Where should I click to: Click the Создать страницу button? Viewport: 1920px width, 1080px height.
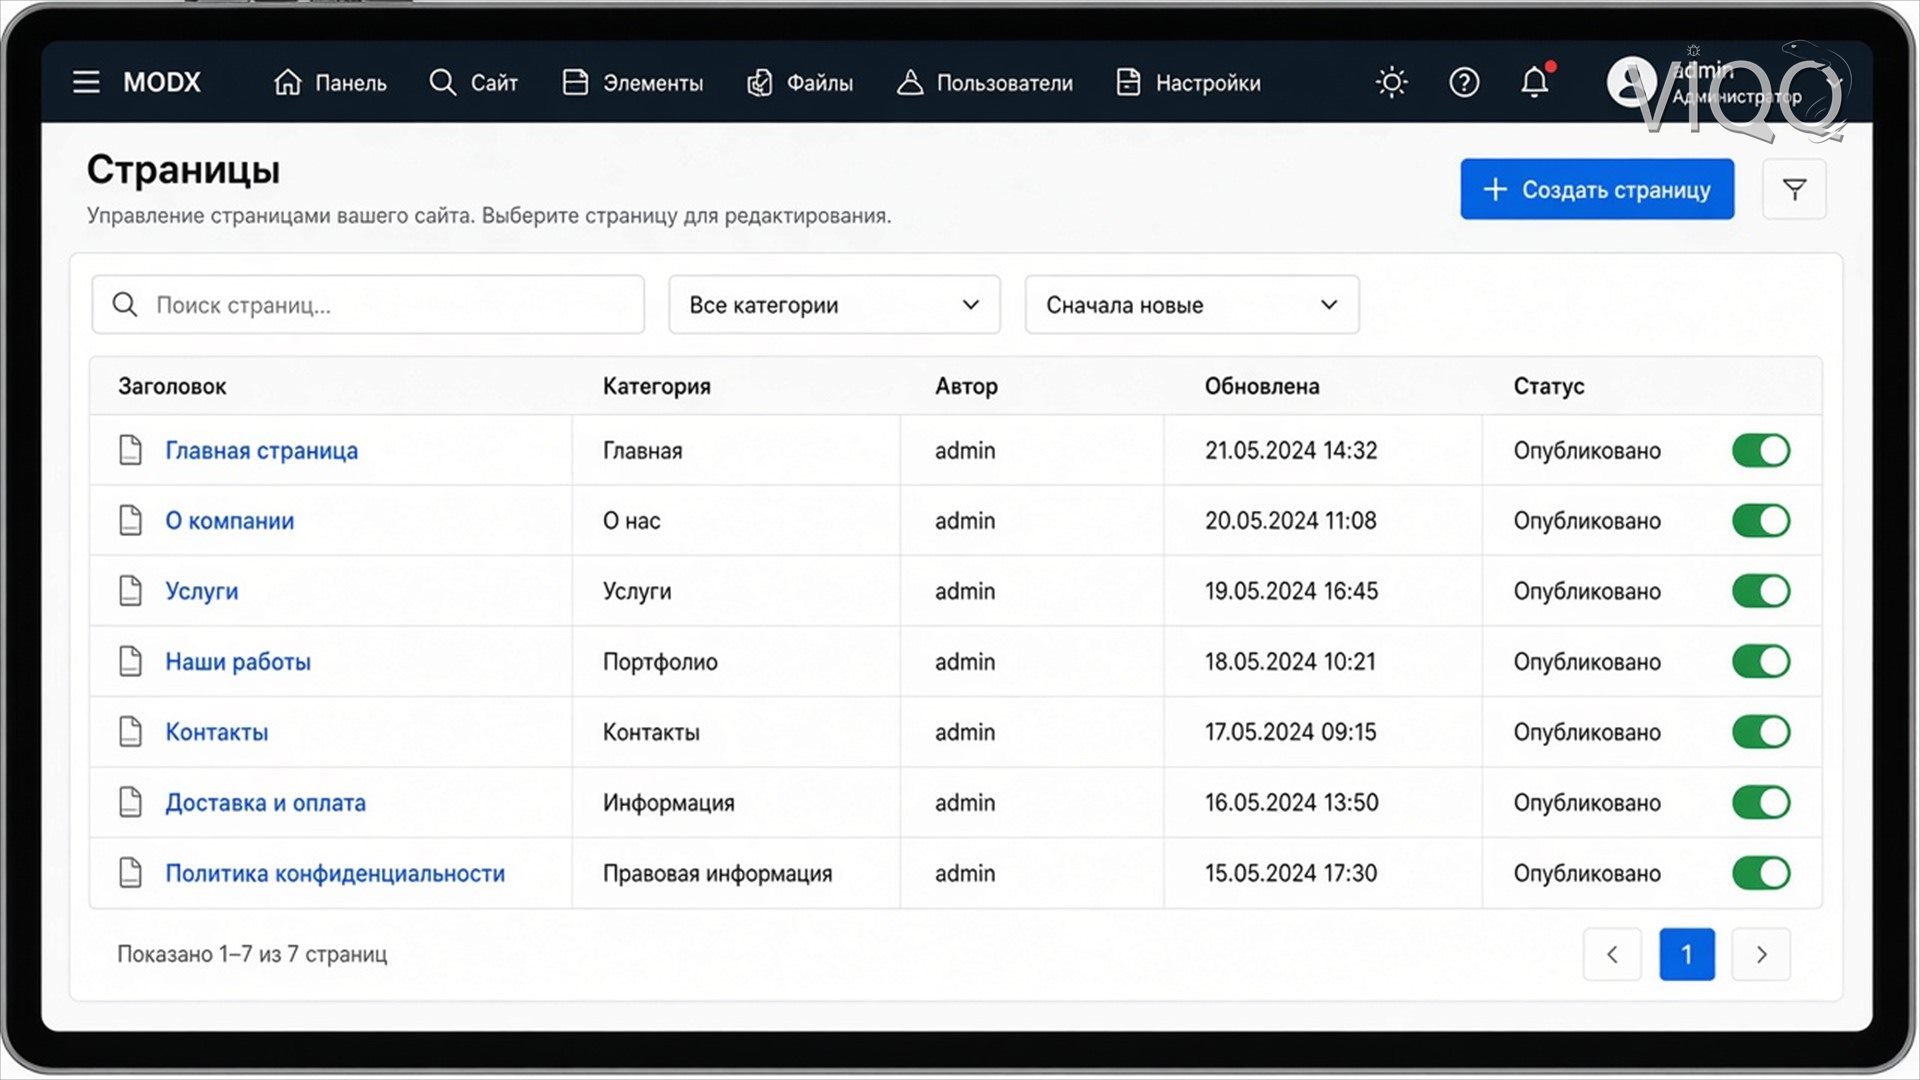coord(1597,189)
